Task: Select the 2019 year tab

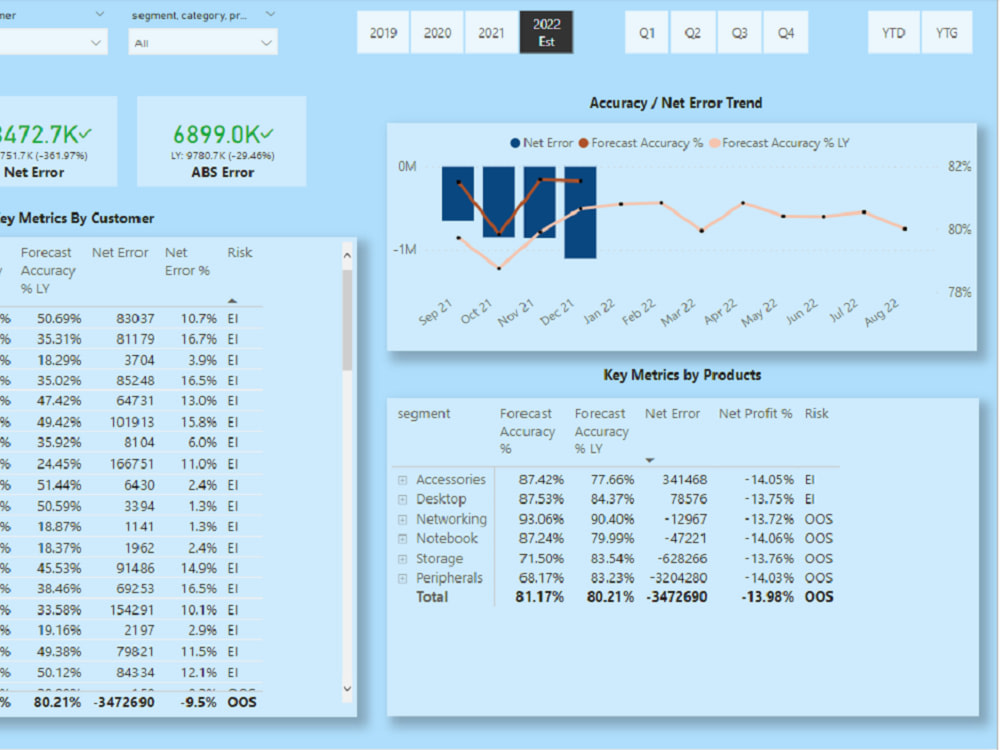Action: [x=383, y=31]
